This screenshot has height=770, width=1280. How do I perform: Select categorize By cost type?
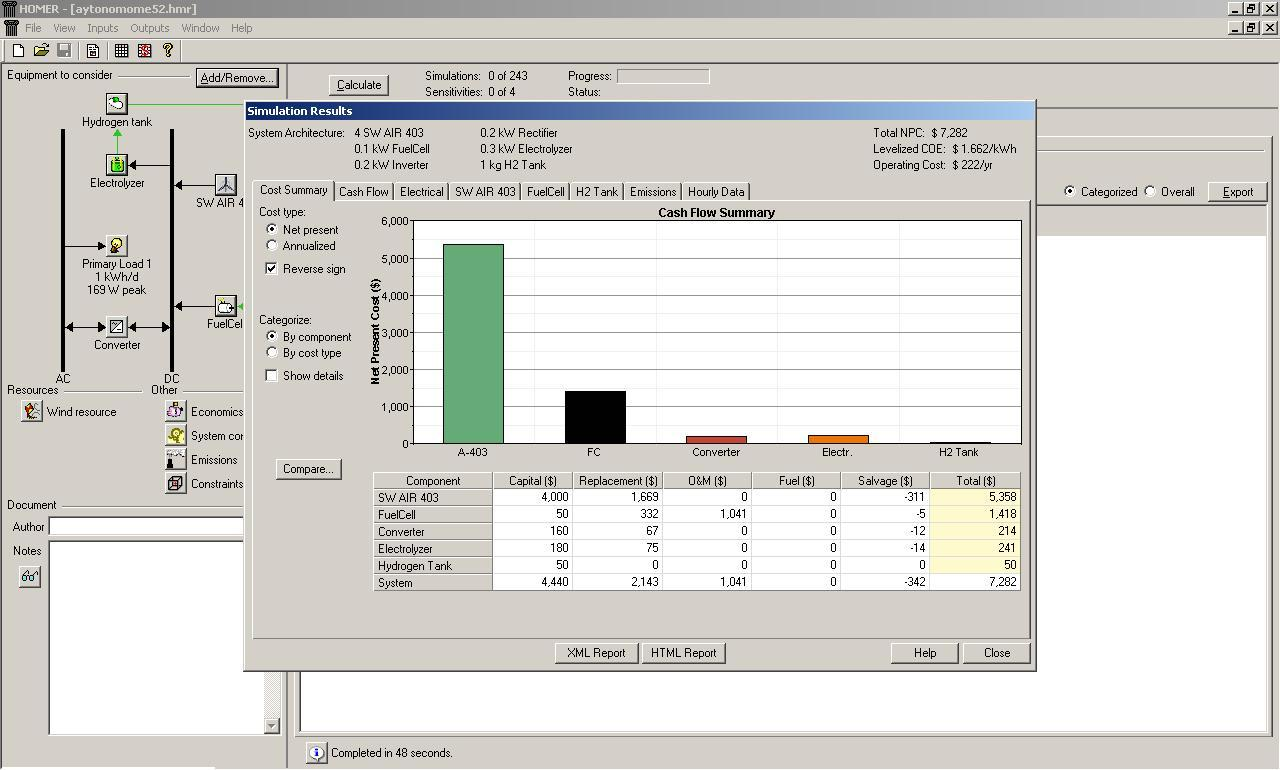pos(272,352)
